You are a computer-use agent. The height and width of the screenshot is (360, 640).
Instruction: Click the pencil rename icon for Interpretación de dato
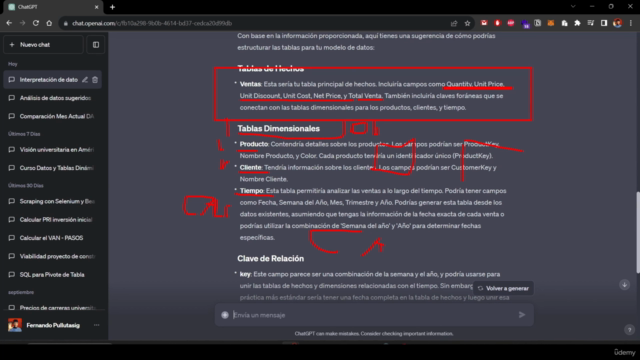(84, 80)
